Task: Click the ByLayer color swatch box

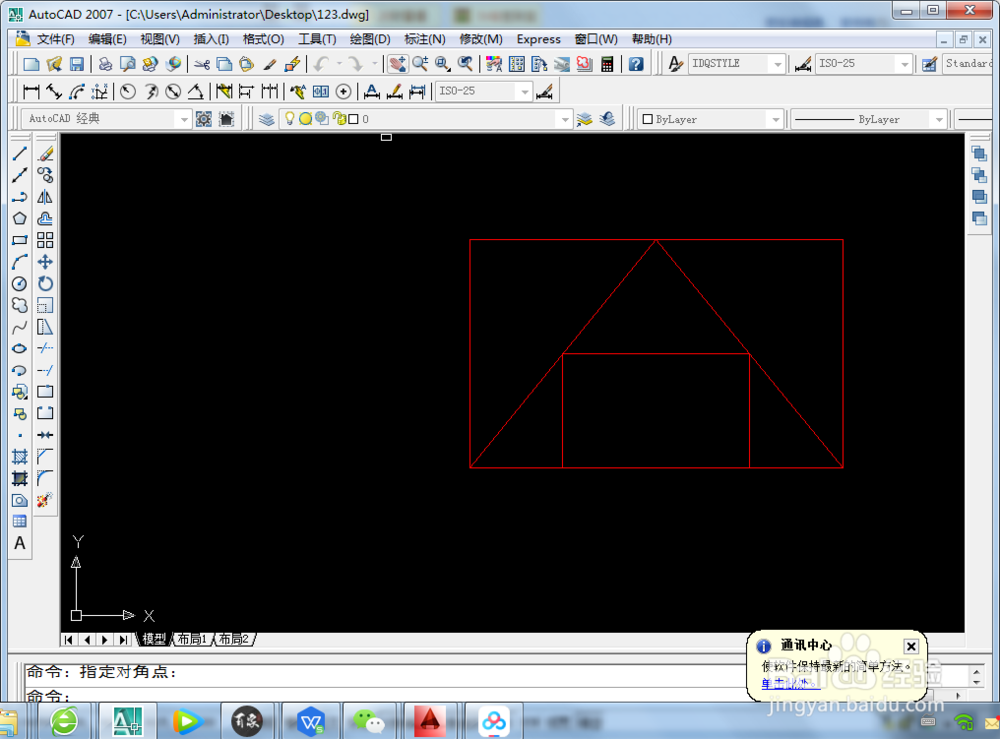Action: (x=647, y=119)
